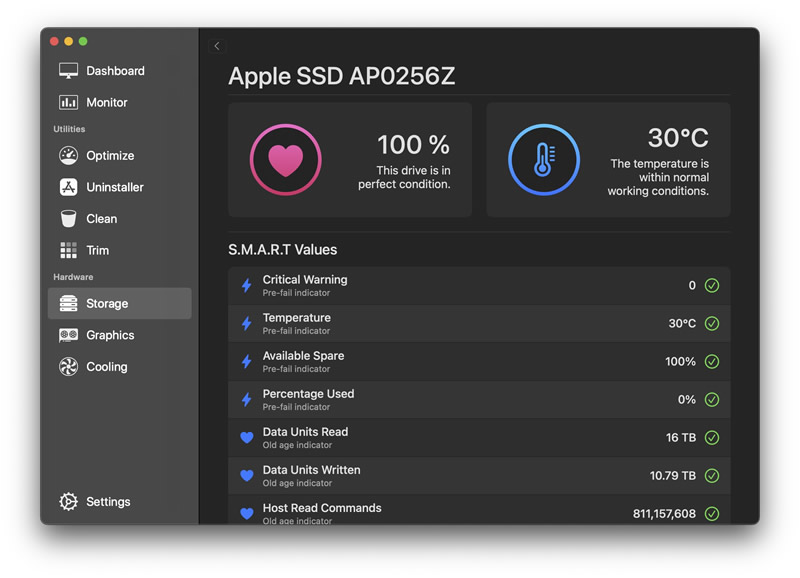
Task: Click the 16 TB read value
Action: (681, 438)
